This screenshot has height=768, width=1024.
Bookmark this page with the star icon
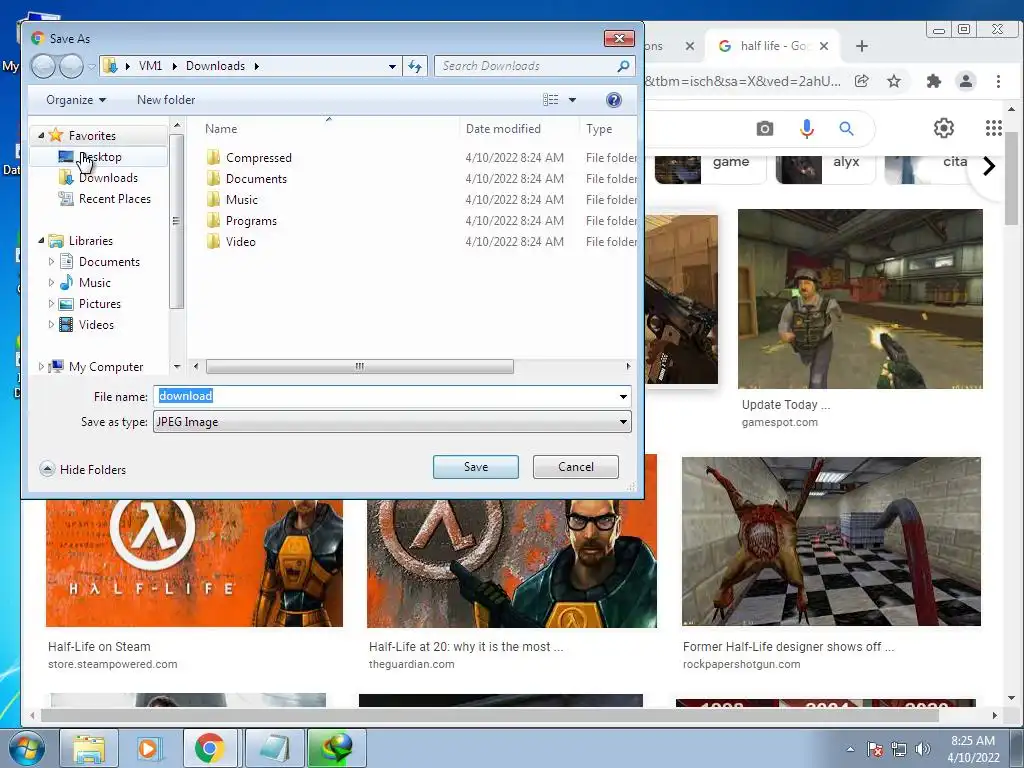tap(894, 81)
